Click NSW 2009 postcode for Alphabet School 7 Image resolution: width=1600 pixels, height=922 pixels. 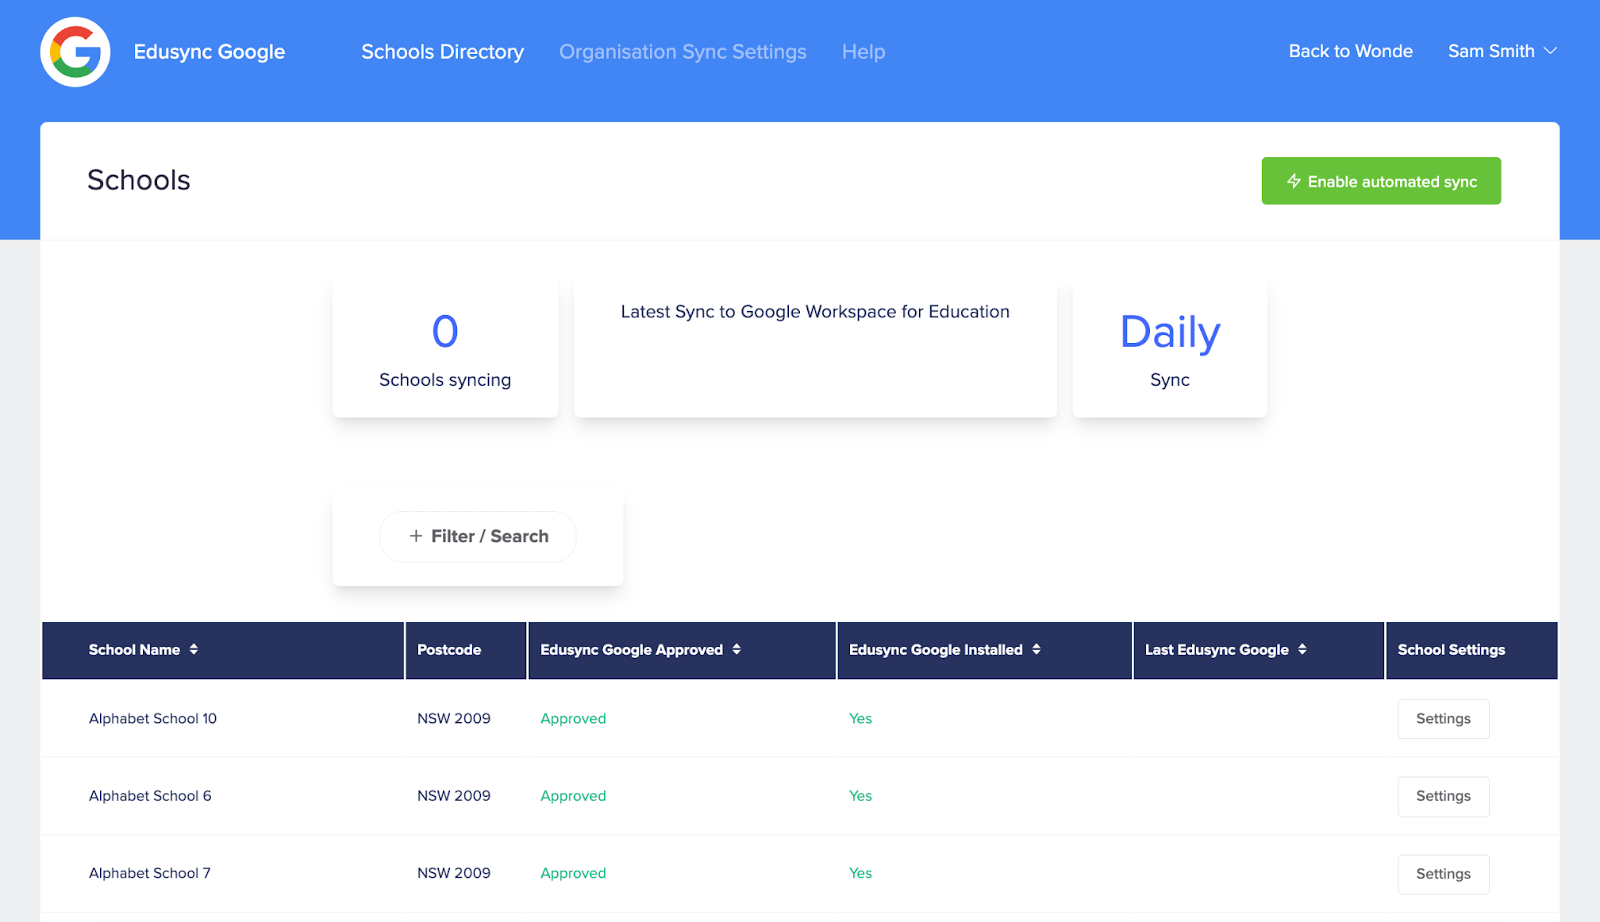tap(454, 873)
